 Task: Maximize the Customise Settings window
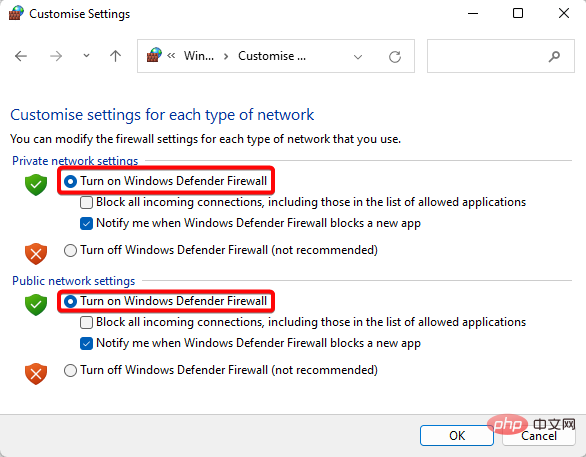[518, 13]
